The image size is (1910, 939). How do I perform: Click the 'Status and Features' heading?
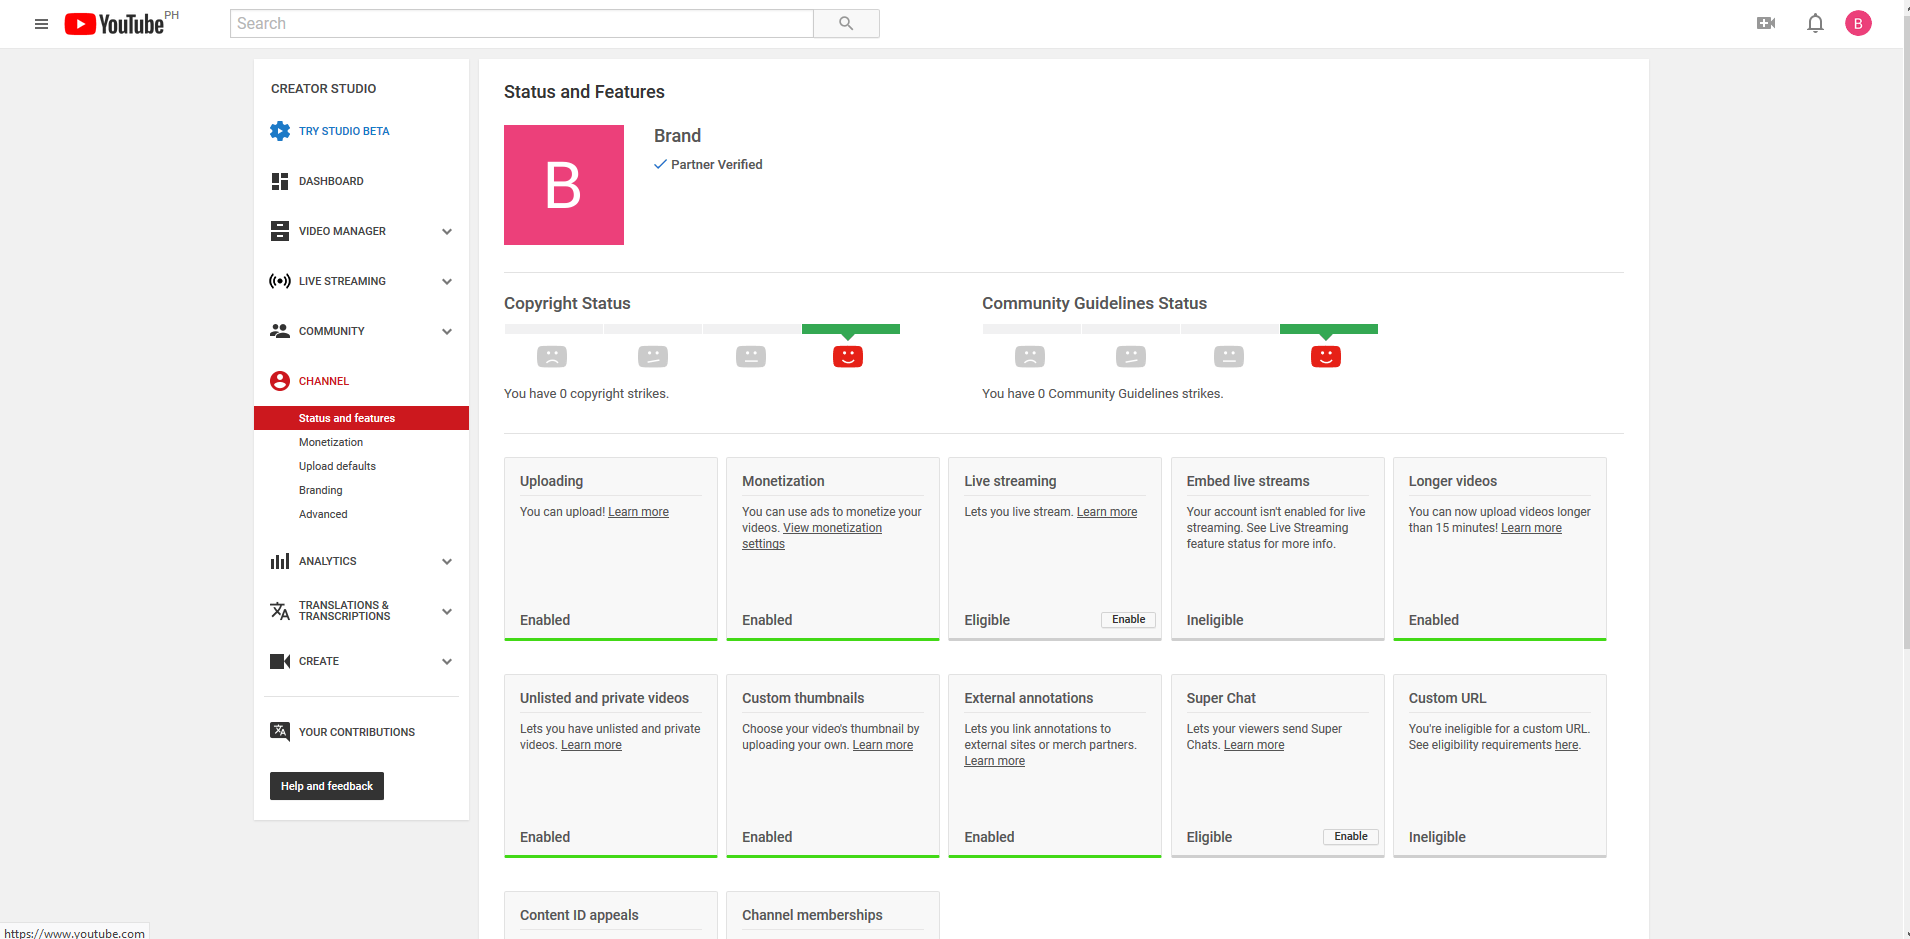coord(584,92)
